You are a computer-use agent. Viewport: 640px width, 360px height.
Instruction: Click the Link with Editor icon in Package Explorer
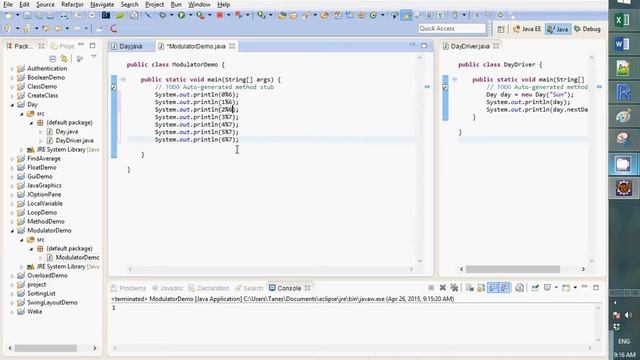point(64,58)
